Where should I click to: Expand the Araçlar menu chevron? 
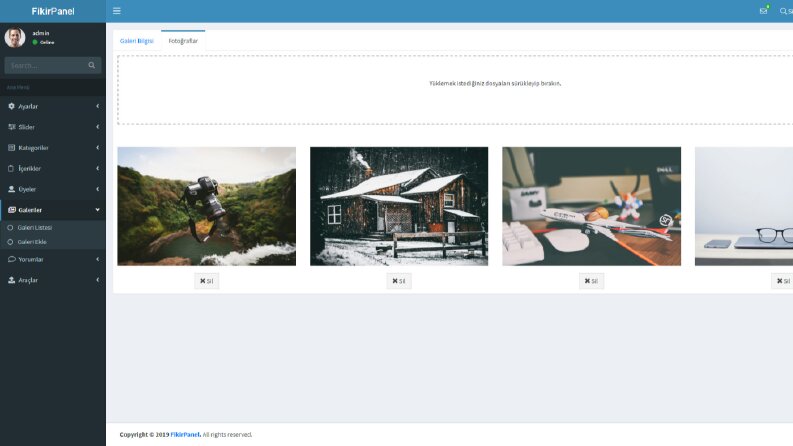tap(98, 280)
